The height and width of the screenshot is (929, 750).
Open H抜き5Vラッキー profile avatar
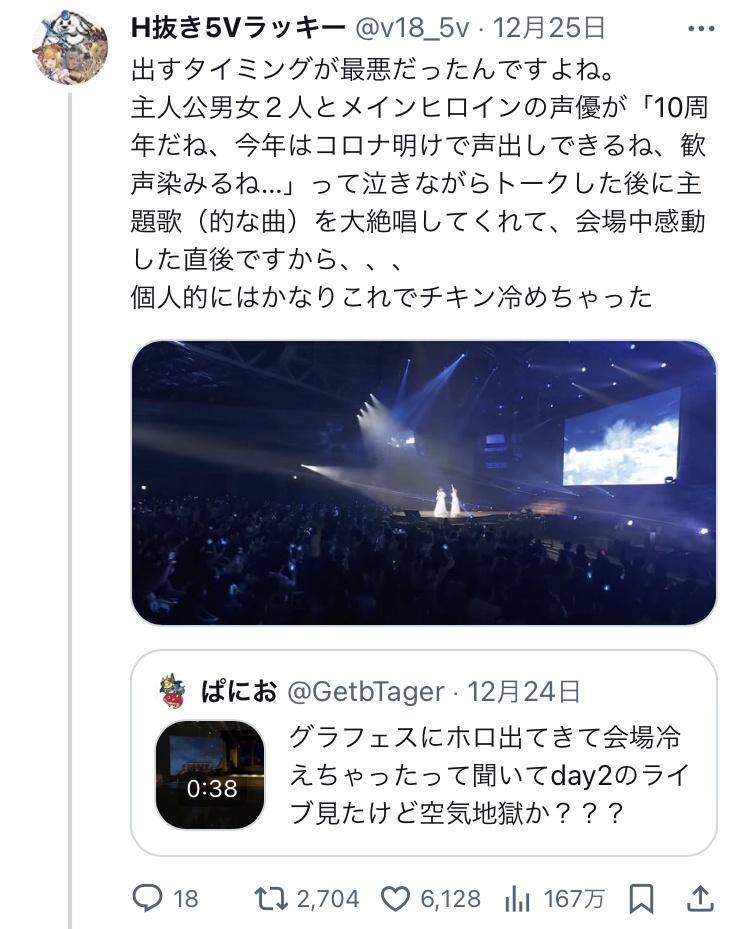coord(70,49)
